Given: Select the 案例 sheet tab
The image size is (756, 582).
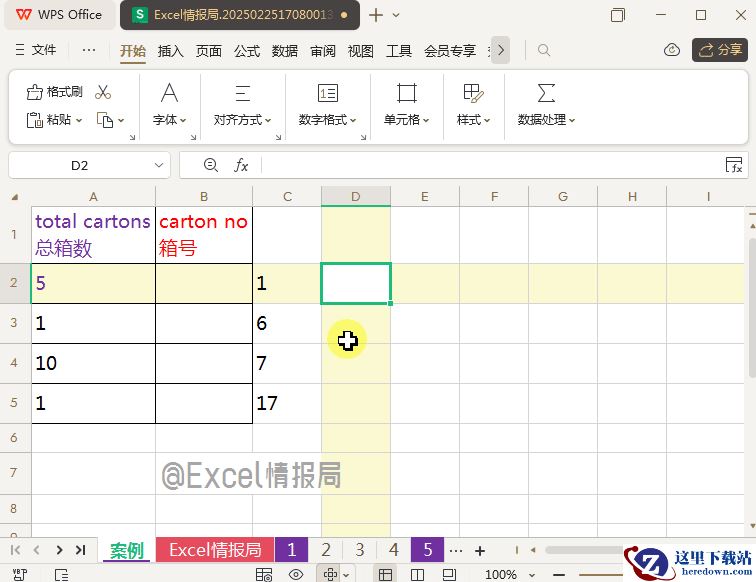Looking at the screenshot, I should 127,550.
